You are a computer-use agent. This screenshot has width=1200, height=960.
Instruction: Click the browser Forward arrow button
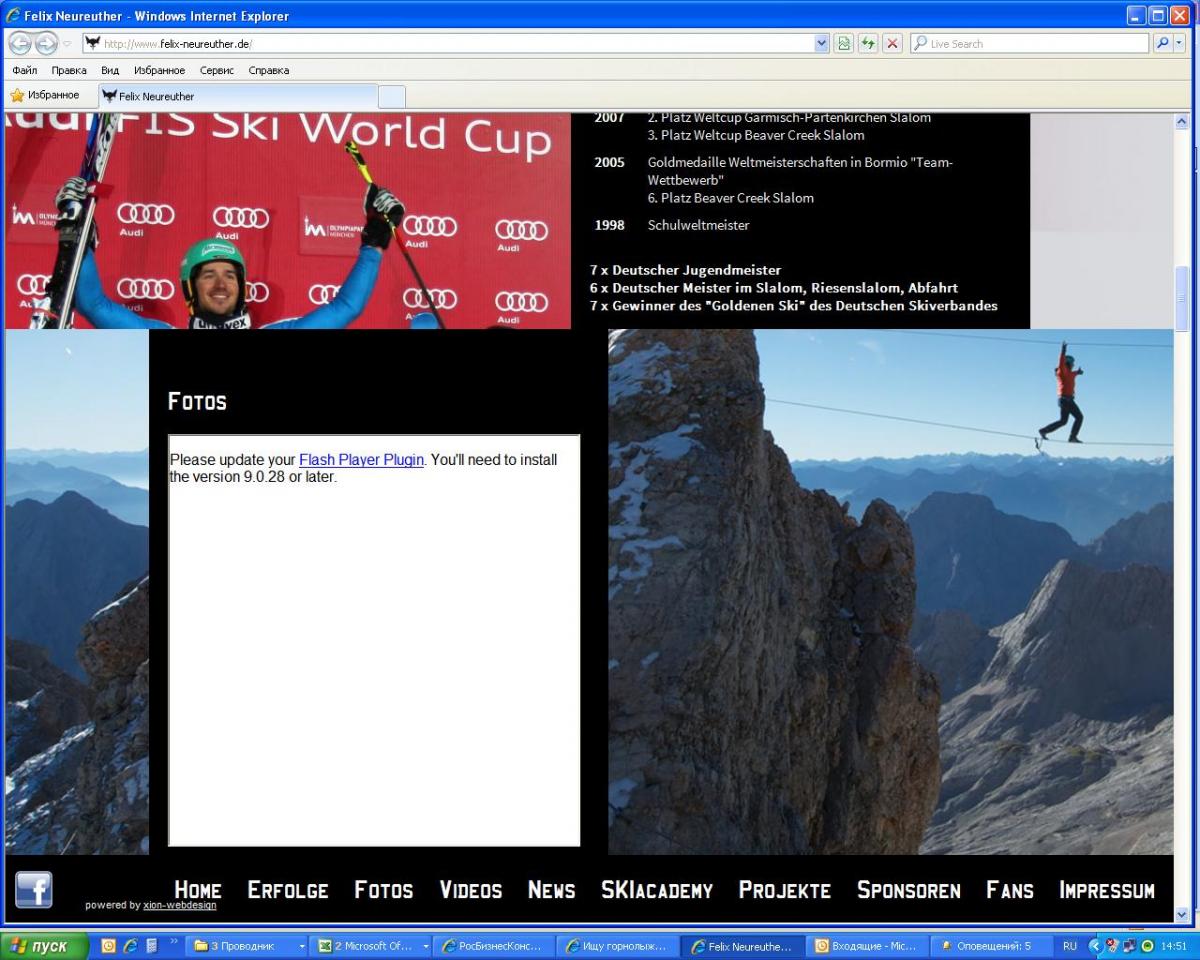coord(46,43)
